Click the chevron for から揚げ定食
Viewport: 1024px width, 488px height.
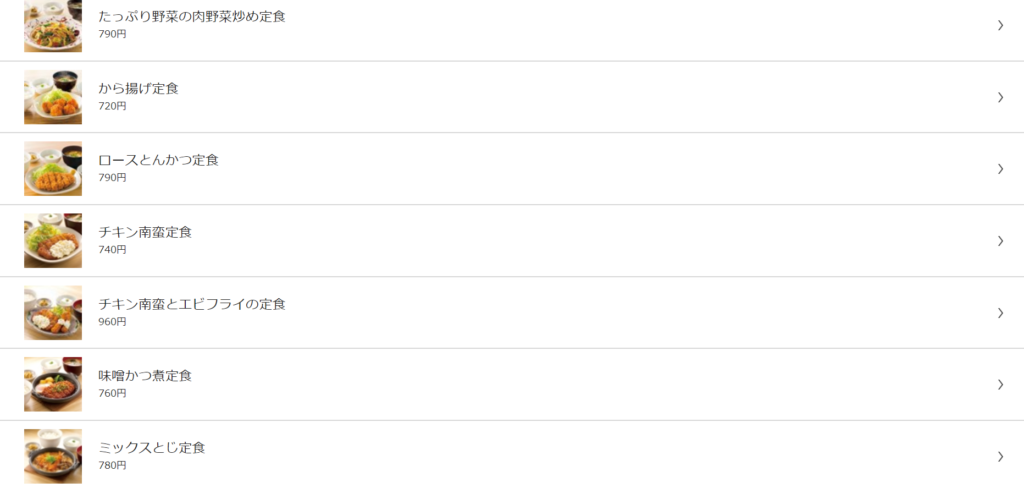coord(1000,97)
